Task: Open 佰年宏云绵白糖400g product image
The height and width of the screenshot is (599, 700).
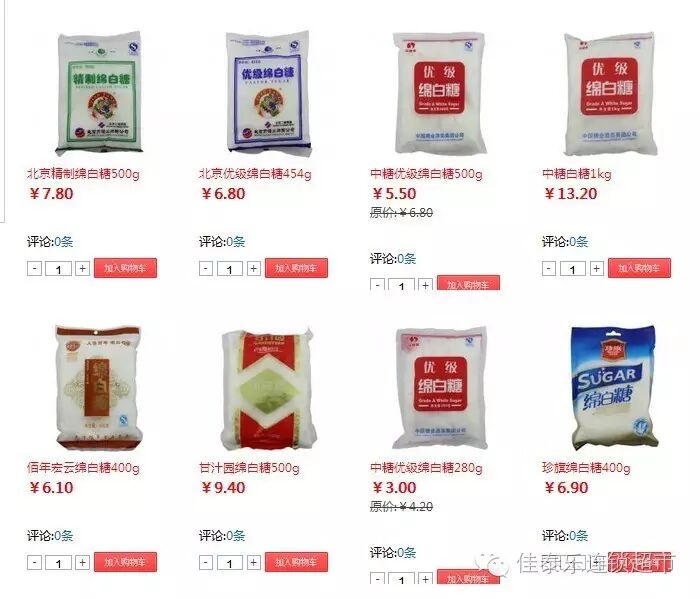Action: click(x=99, y=387)
